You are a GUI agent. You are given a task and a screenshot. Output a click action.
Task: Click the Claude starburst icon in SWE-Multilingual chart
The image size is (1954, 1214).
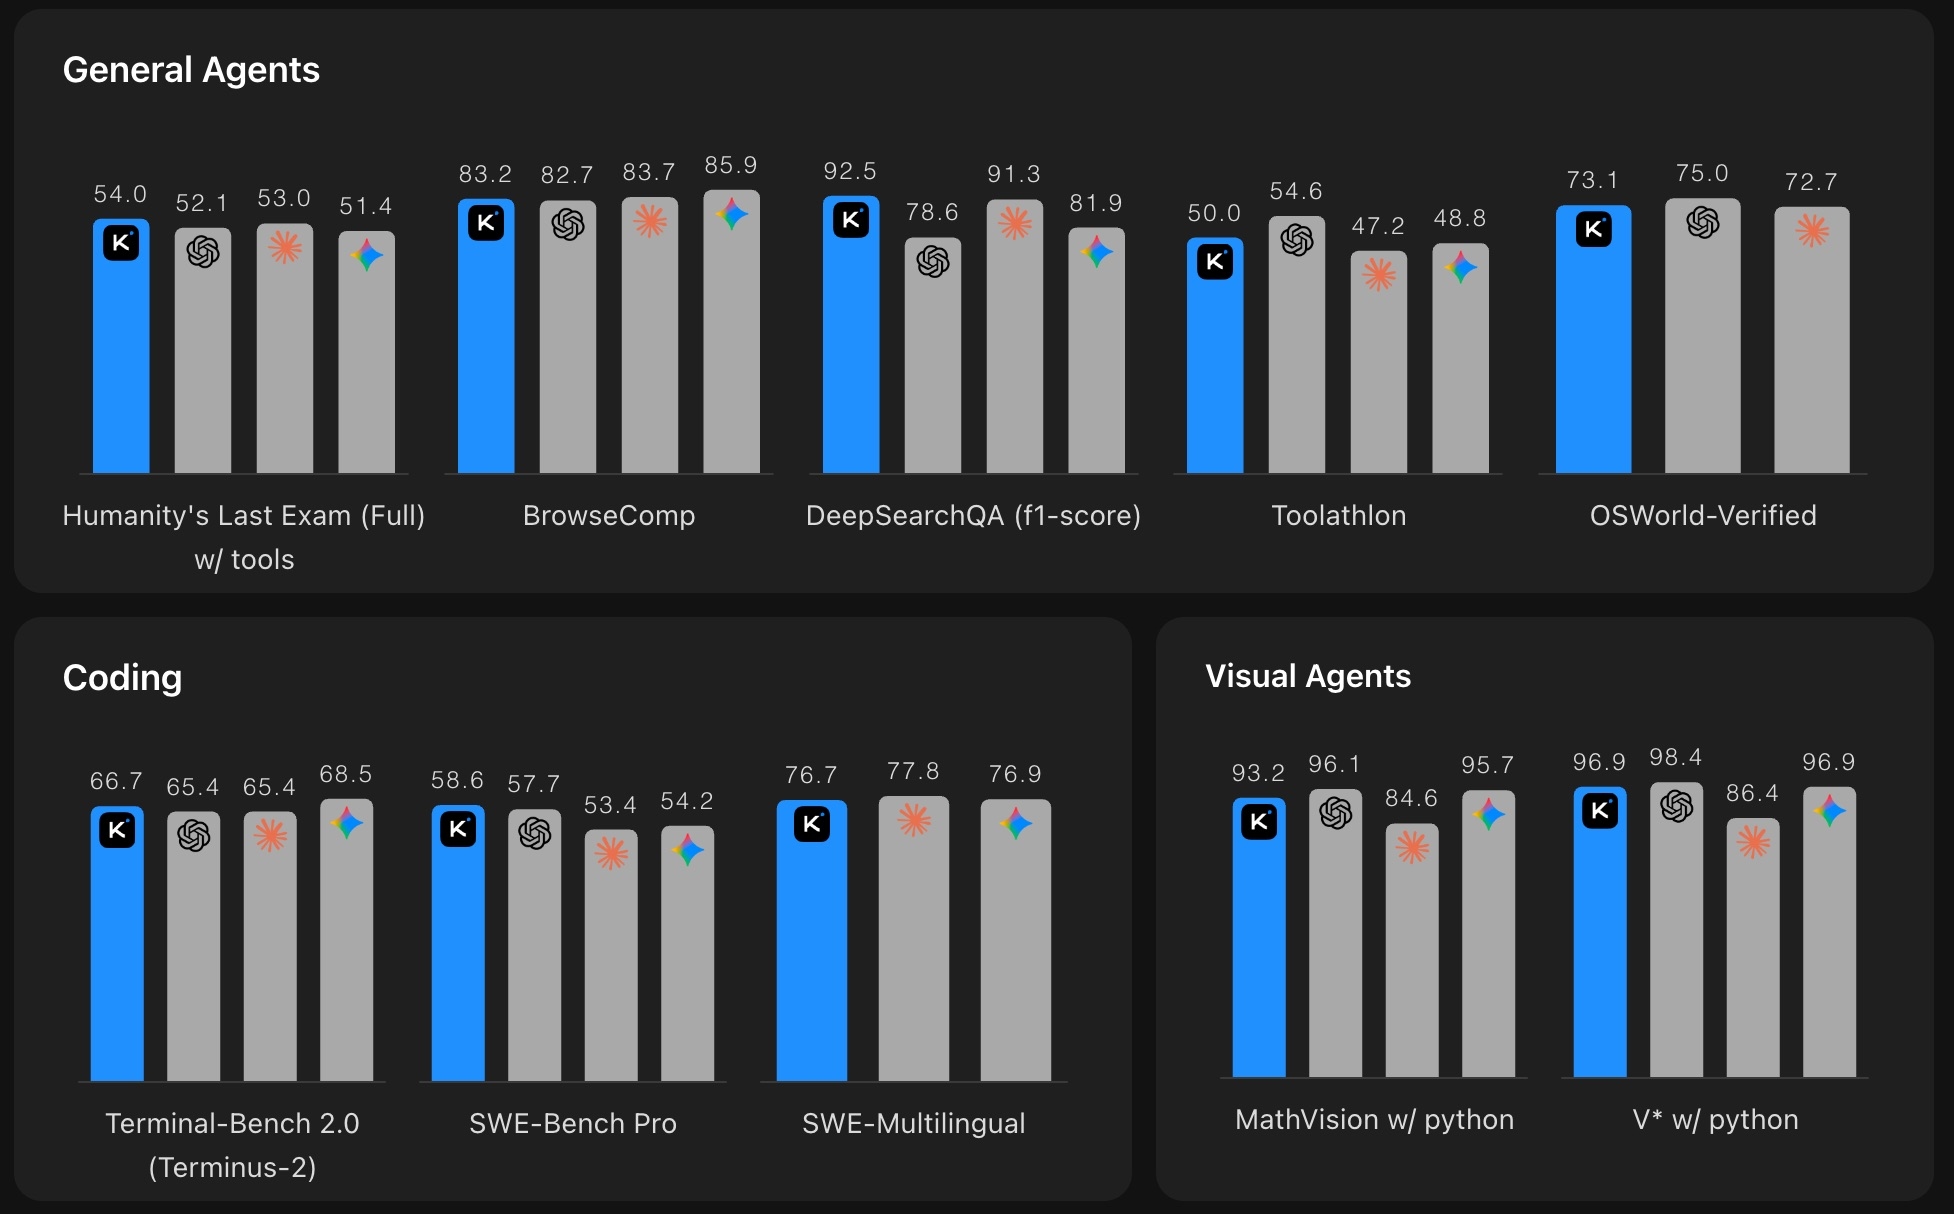tap(914, 821)
